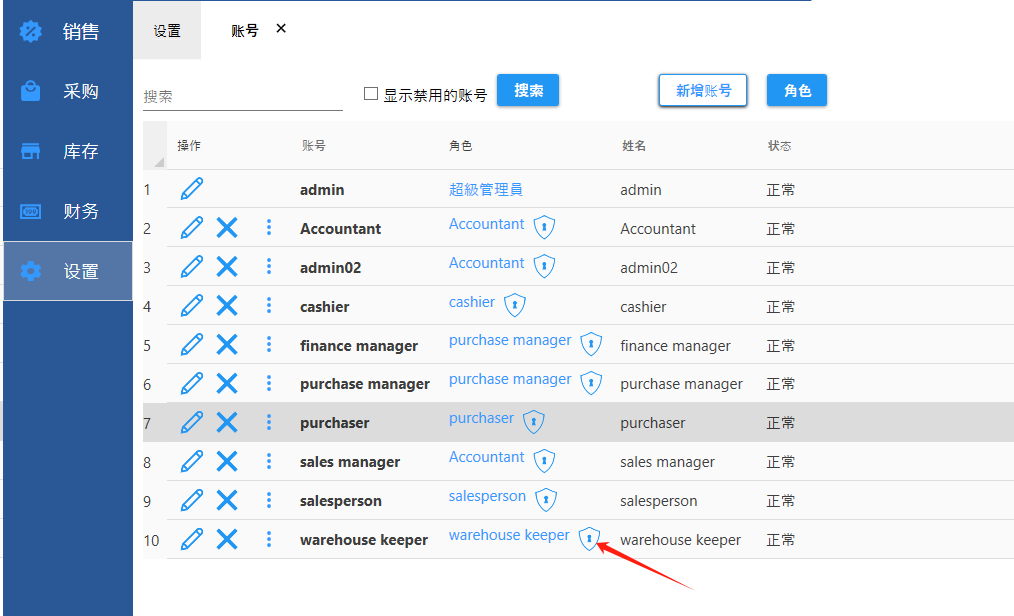Open more options menu for admin02
The image size is (1014, 616).
pos(269,267)
